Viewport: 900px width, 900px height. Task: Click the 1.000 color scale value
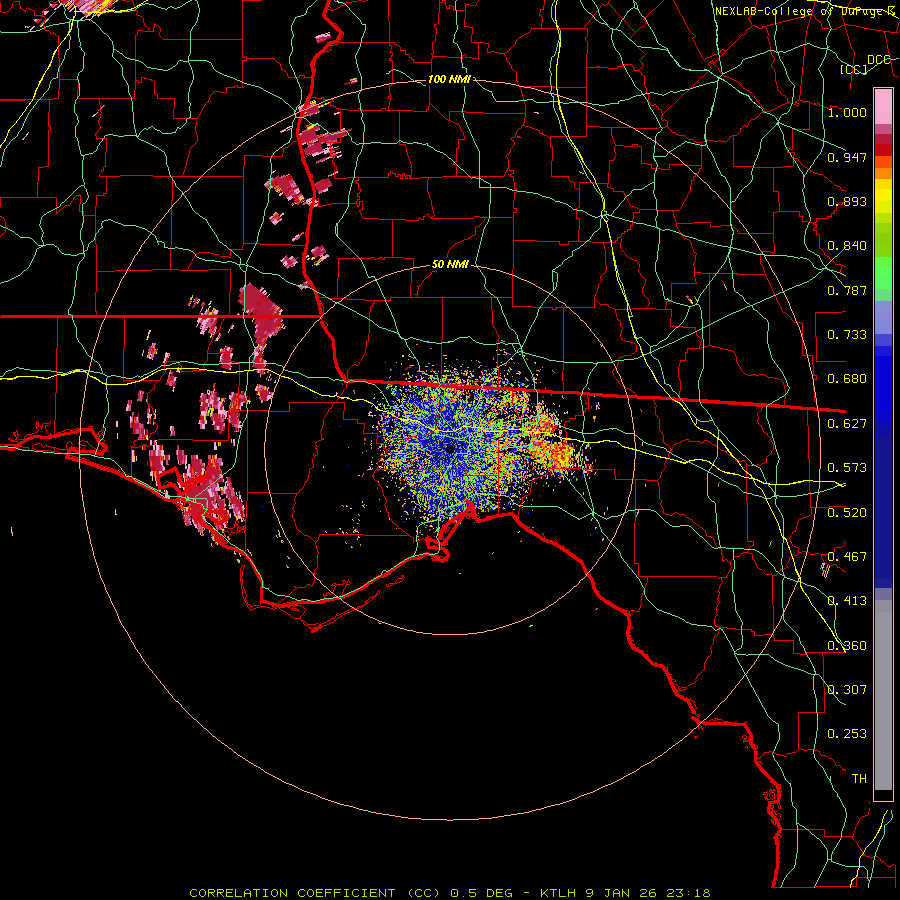(847, 112)
